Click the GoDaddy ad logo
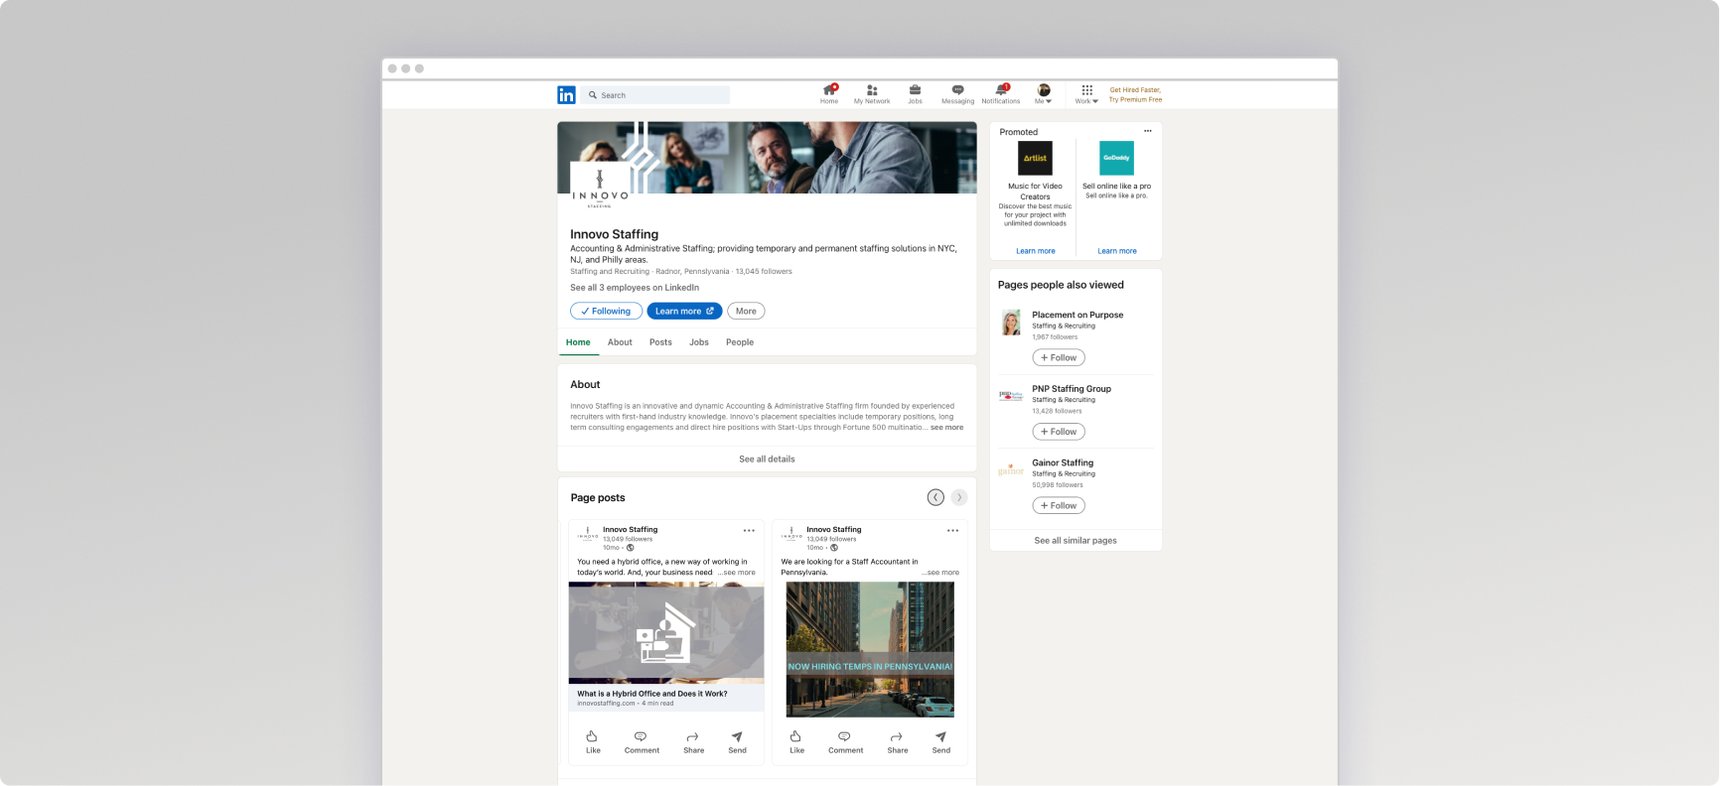Viewport: 1720px width, 786px height. click(x=1116, y=158)
